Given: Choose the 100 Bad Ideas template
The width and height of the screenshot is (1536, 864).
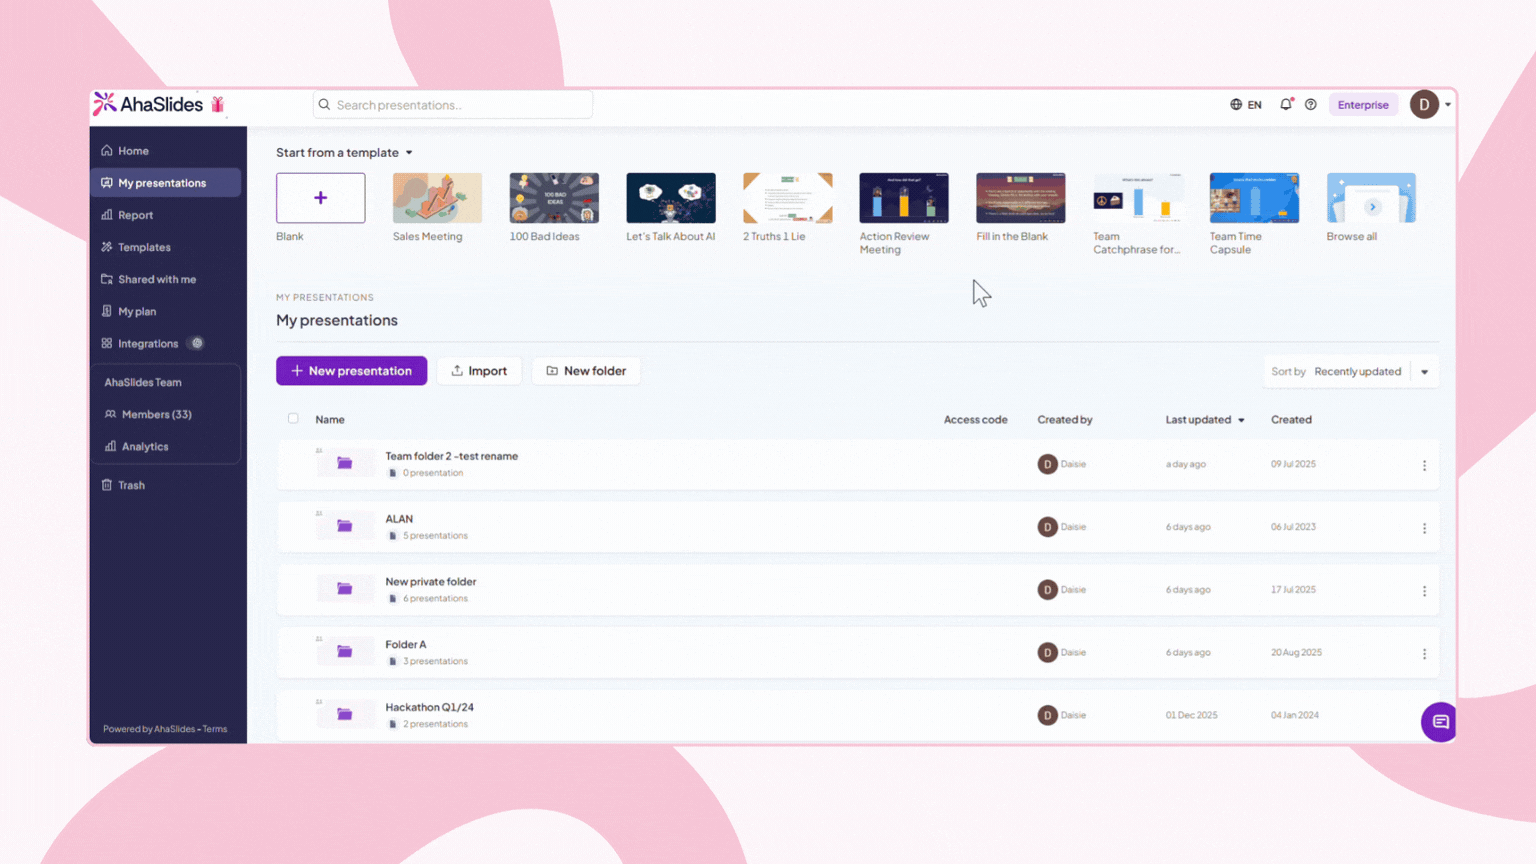Looking at the screenshot, I should (554, 198).
